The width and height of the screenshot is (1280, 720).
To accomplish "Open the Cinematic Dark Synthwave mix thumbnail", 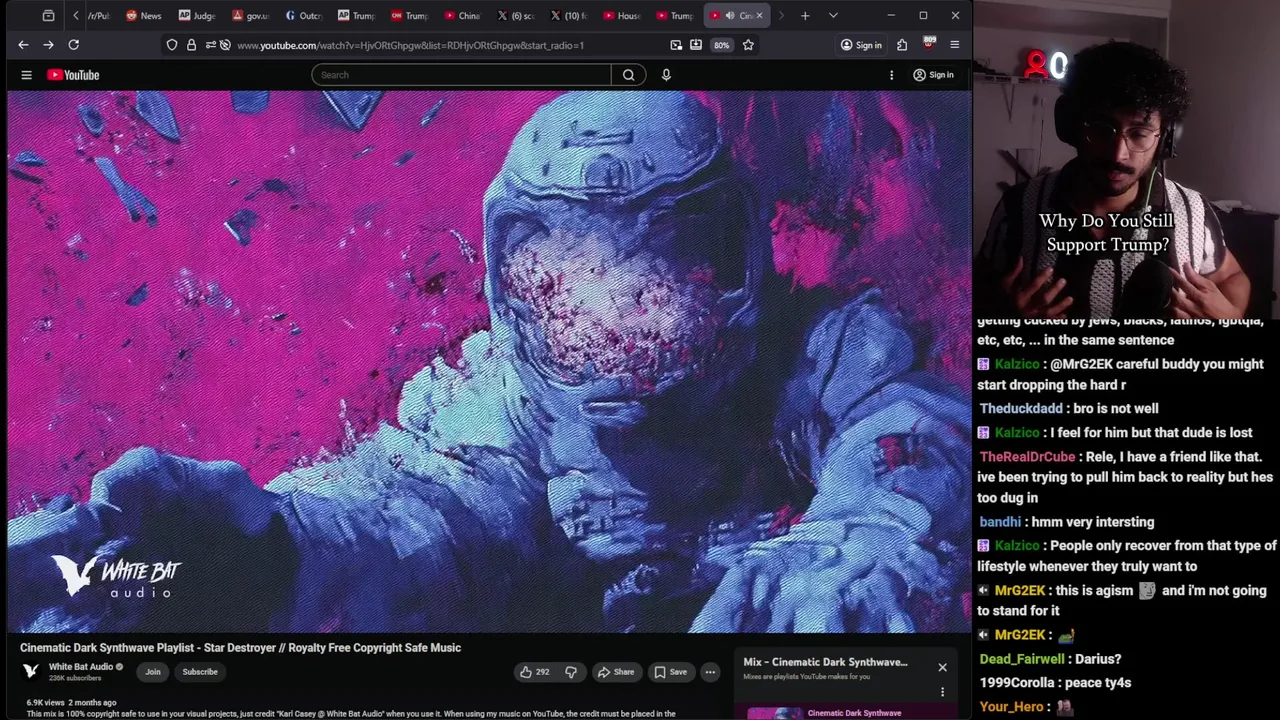I will click(x=775, y=714).
